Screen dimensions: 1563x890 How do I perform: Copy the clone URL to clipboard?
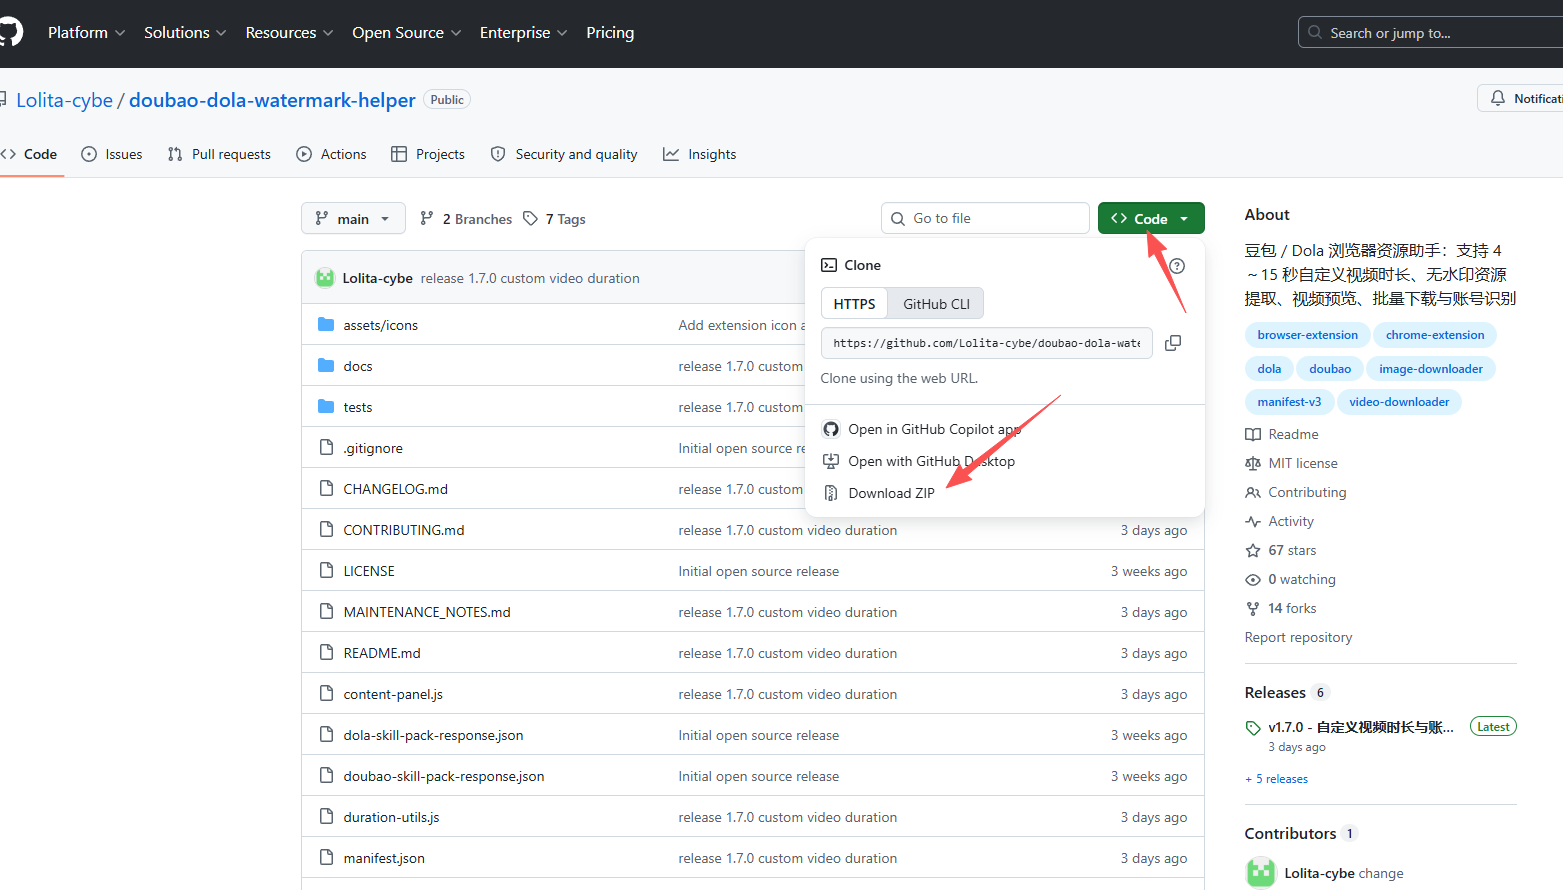tap(1173, 343)
